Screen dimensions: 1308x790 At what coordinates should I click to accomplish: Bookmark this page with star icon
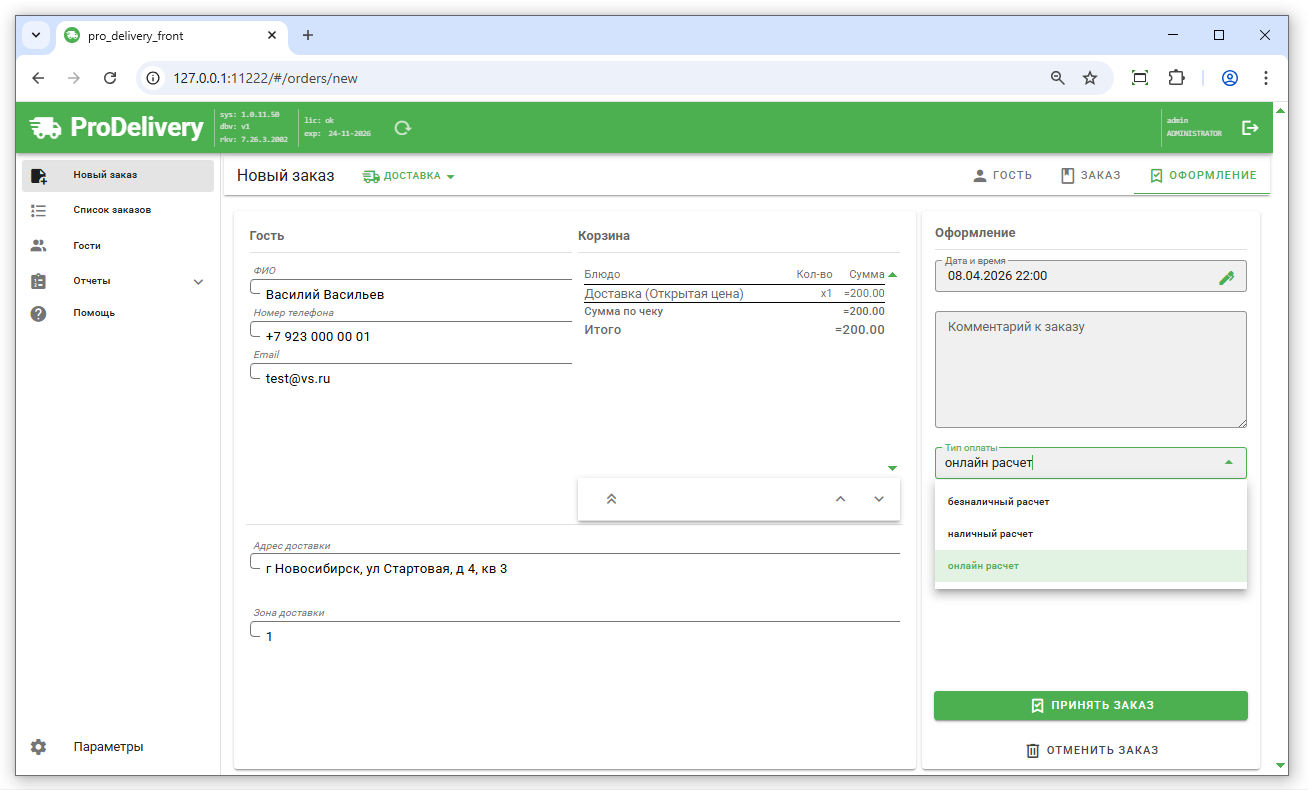click(1090, 78)
